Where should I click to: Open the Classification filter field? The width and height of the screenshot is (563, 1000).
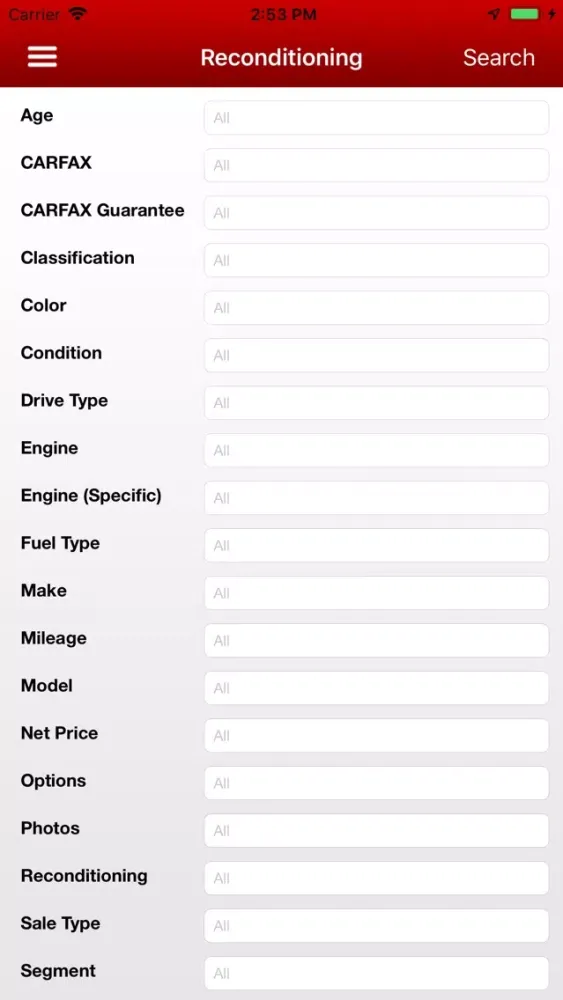click(x=376, y=260)
